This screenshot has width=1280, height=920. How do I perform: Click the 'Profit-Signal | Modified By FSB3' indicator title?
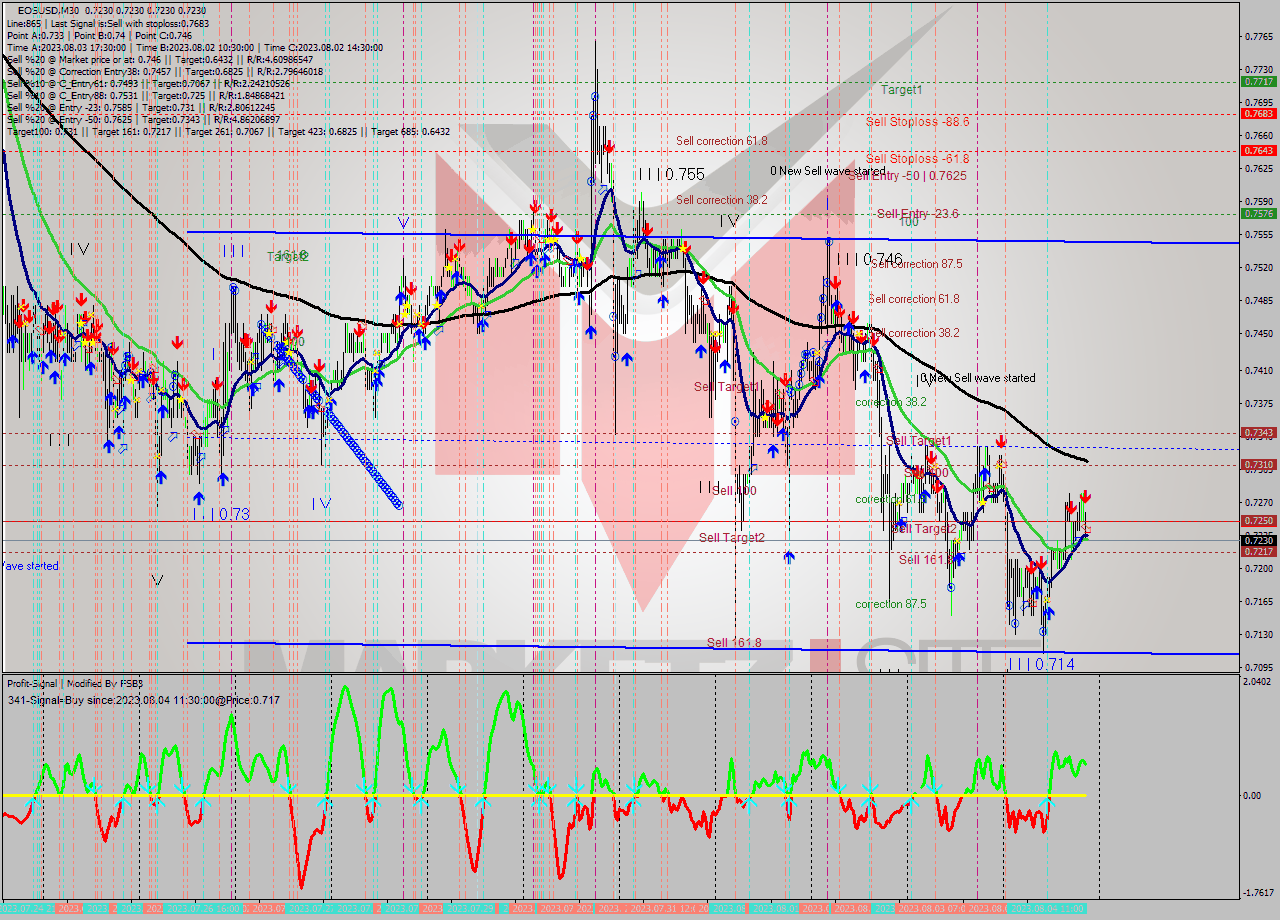click(x=75, y=683)
